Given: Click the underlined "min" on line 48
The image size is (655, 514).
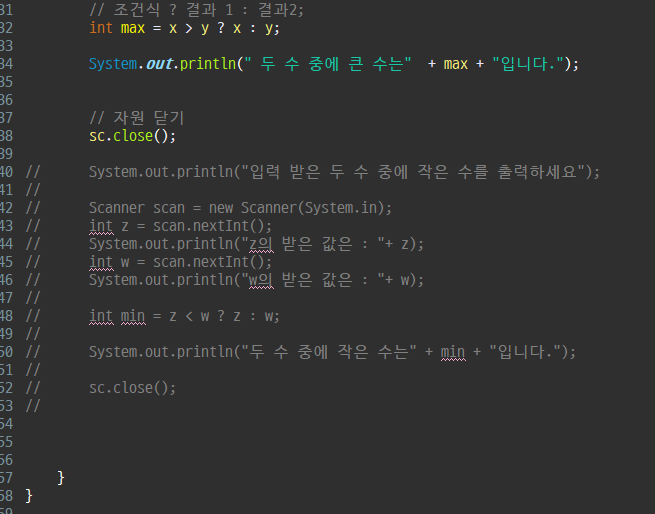Looking at the screenshot, I should coord(133,316).
